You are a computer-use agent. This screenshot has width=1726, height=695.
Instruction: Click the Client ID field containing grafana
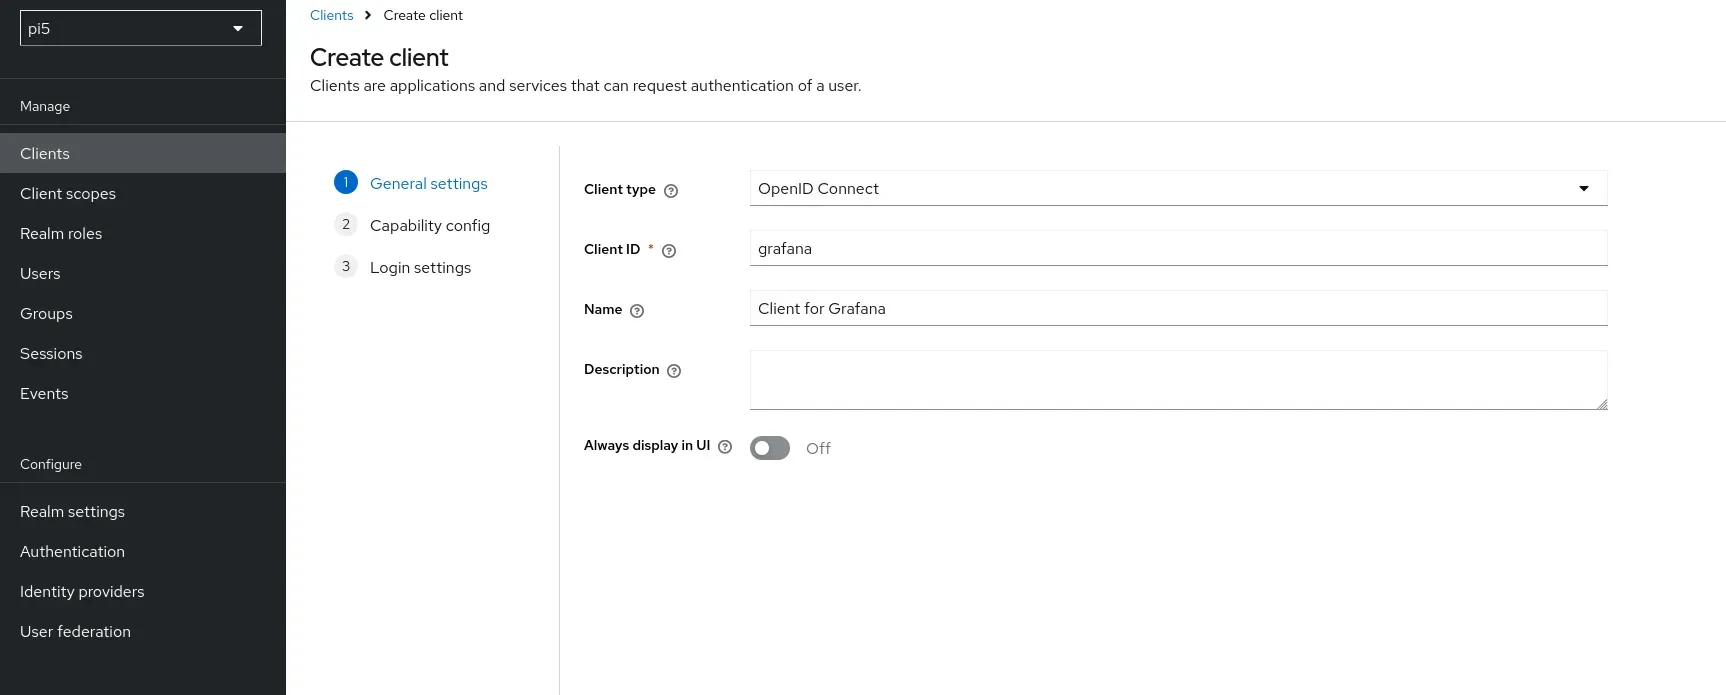[1178, 248]
